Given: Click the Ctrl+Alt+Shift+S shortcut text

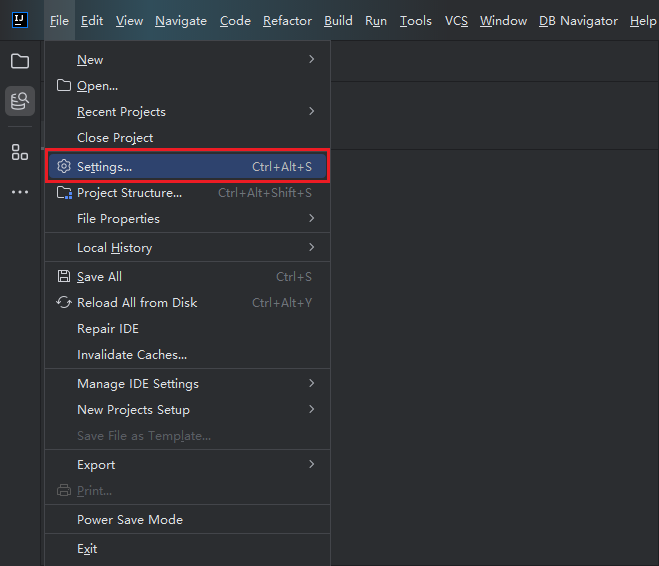Looking at the screenshot, I should 265,193.
